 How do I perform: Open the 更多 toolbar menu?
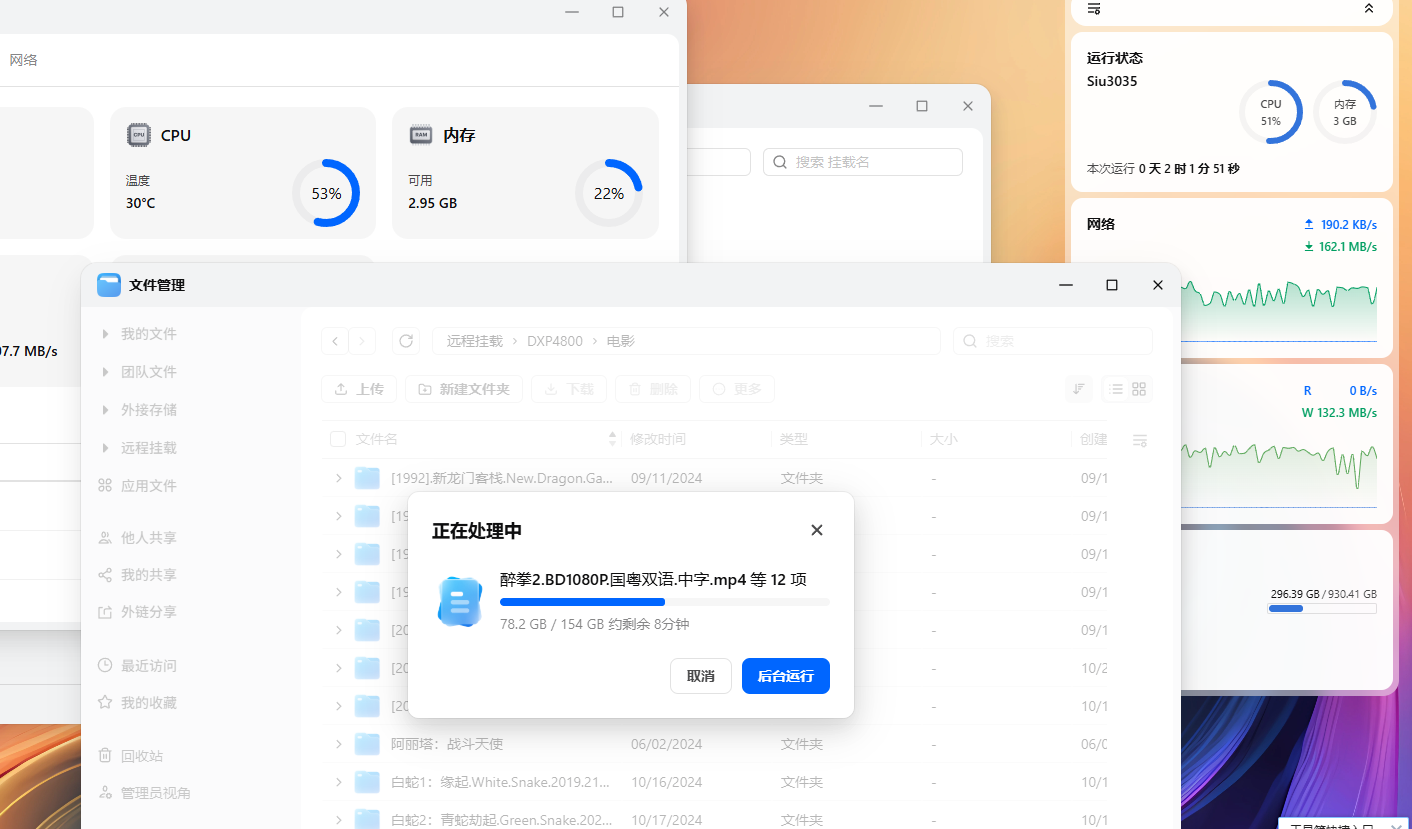click(x=737, y=389)
